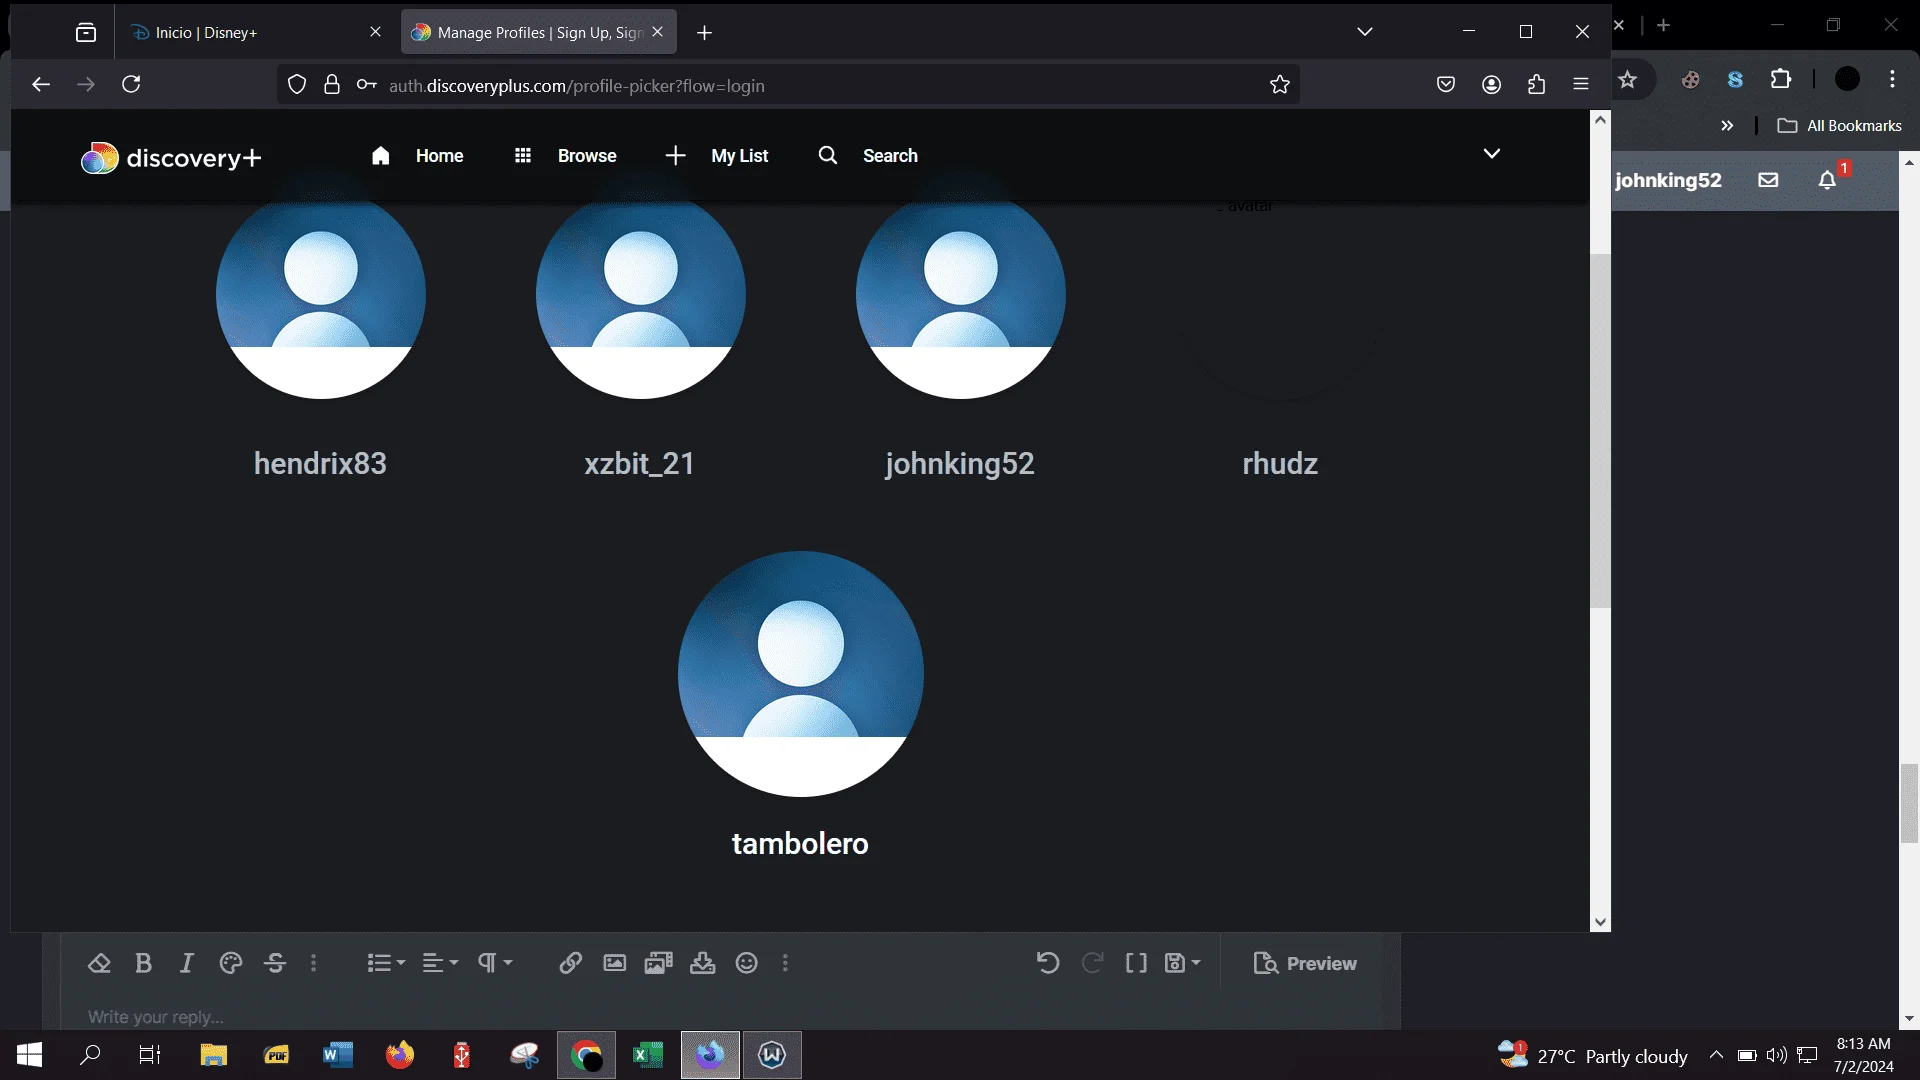Show site security padlock info
Viewport: 1920px width, 1080px height.
click(x=332, y=85)
